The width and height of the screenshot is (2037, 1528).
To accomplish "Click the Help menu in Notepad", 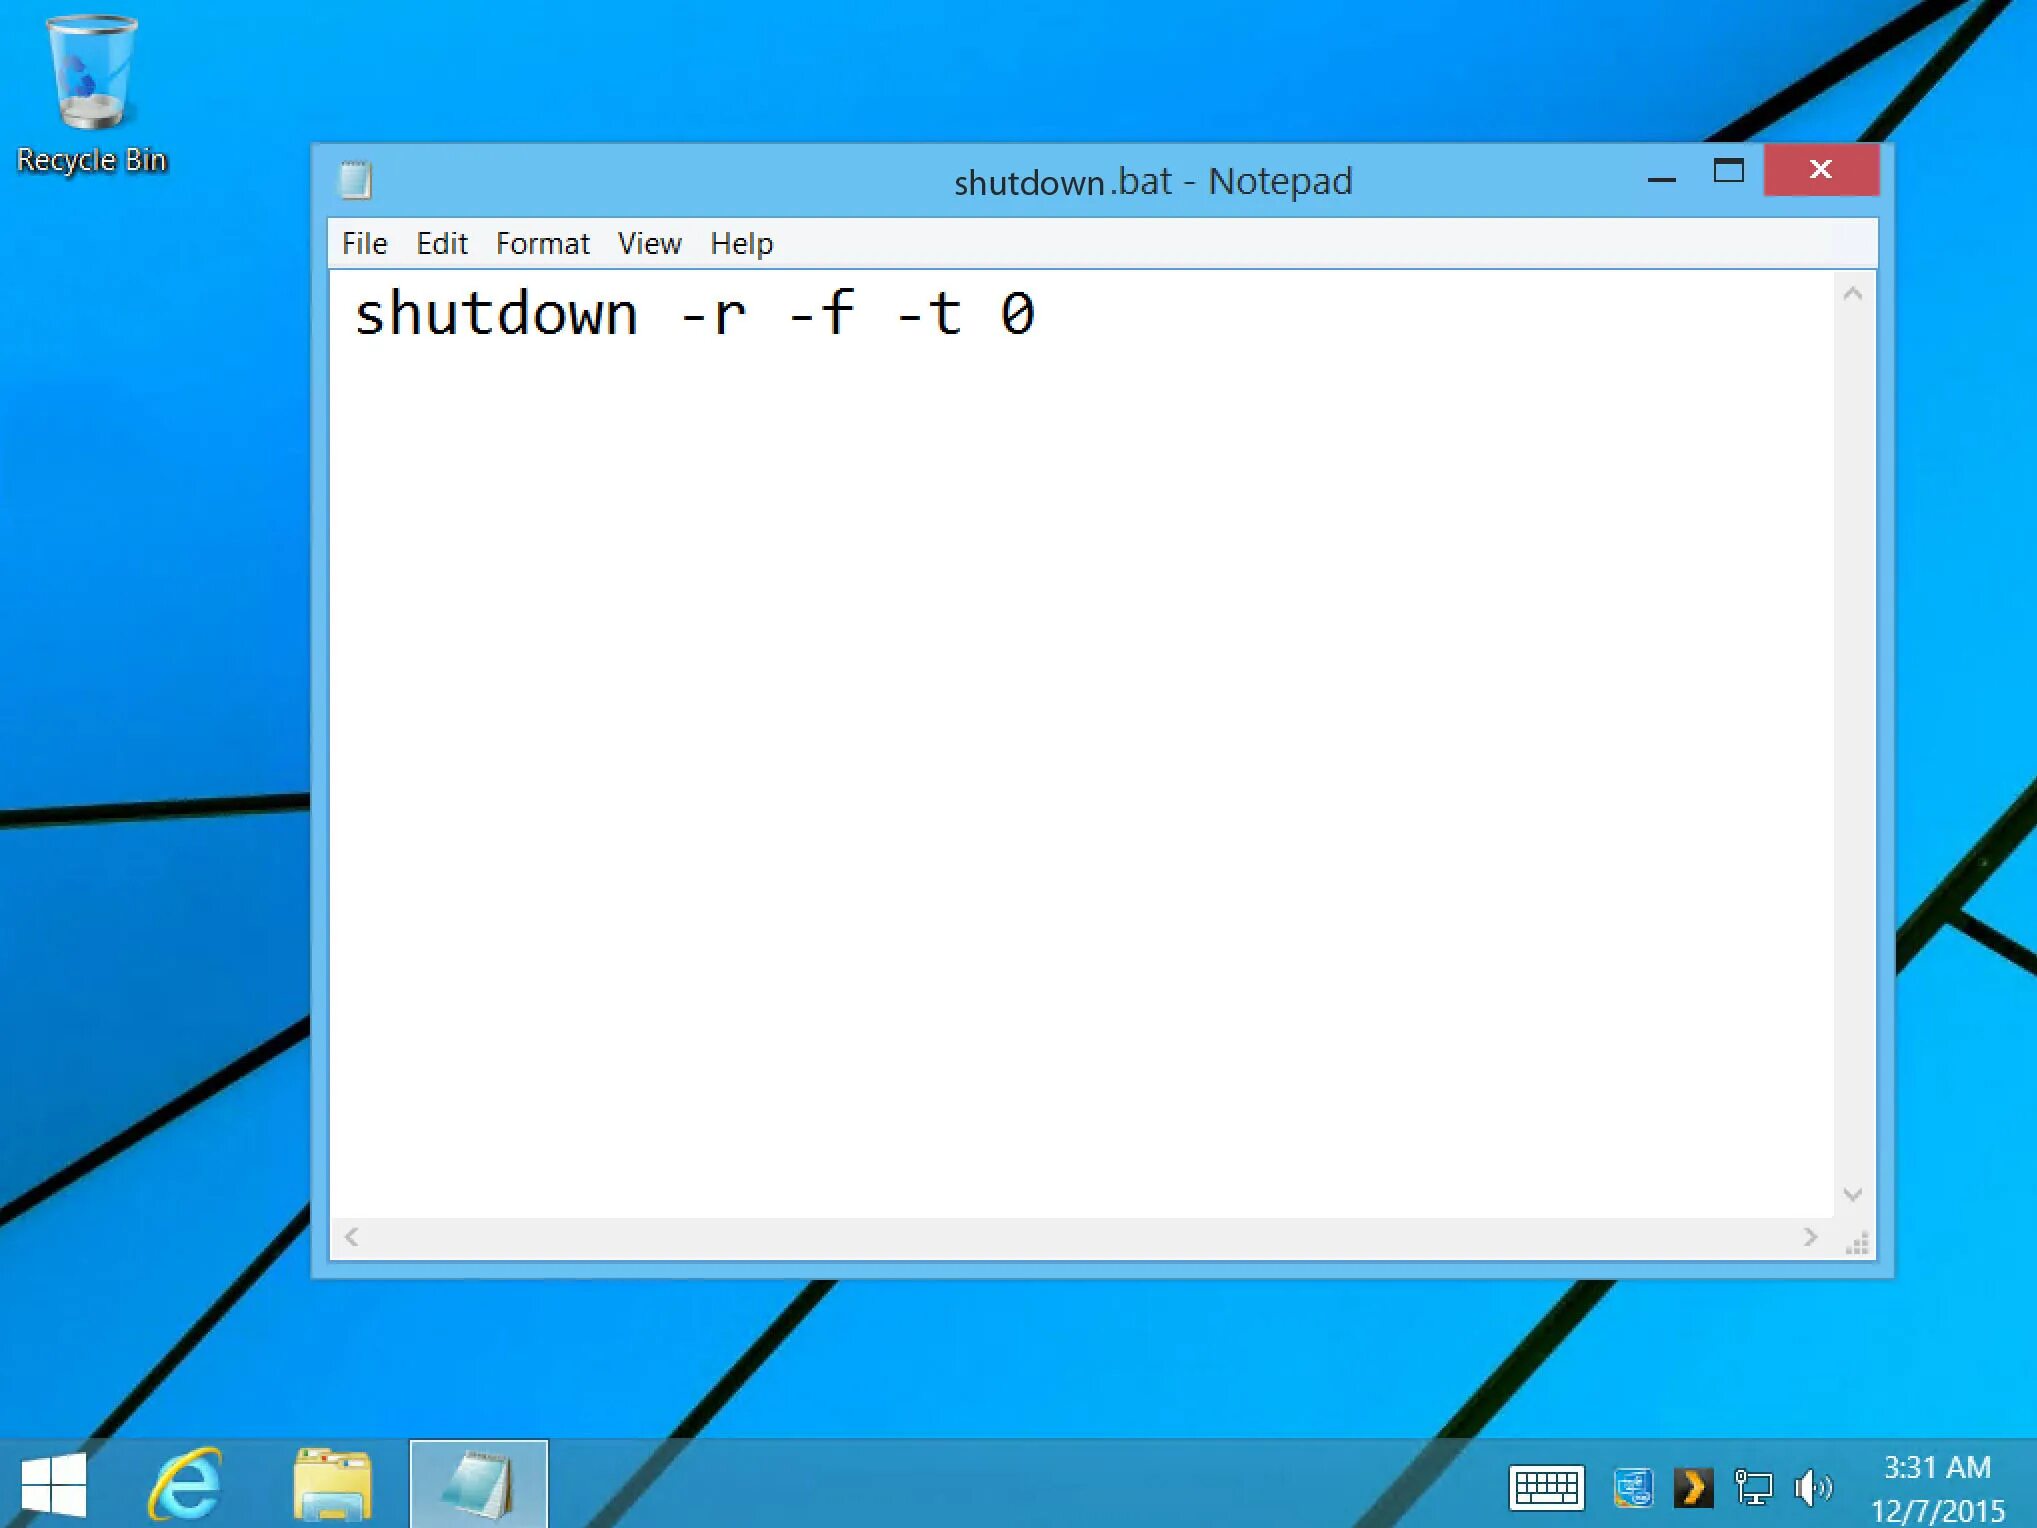I will tap(742, 242).
